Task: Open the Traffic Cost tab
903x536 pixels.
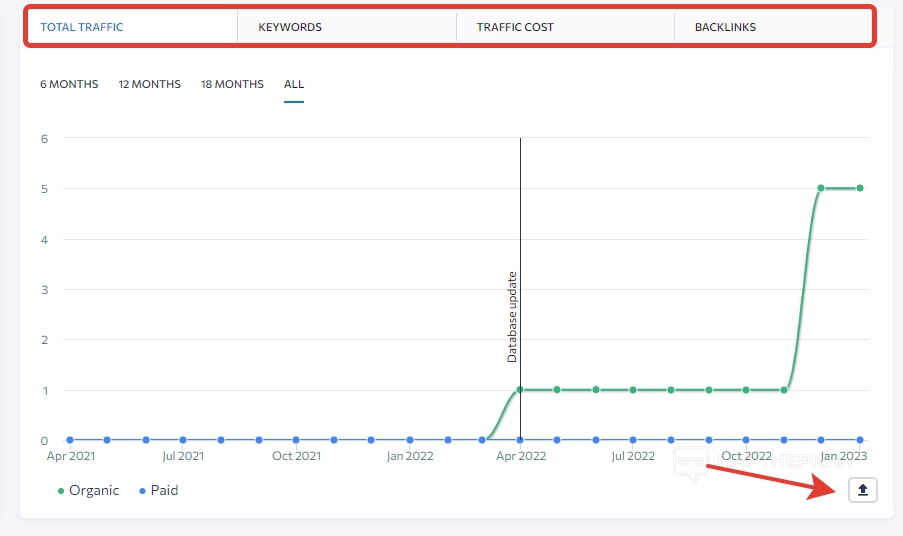Action: click(515, 27)
